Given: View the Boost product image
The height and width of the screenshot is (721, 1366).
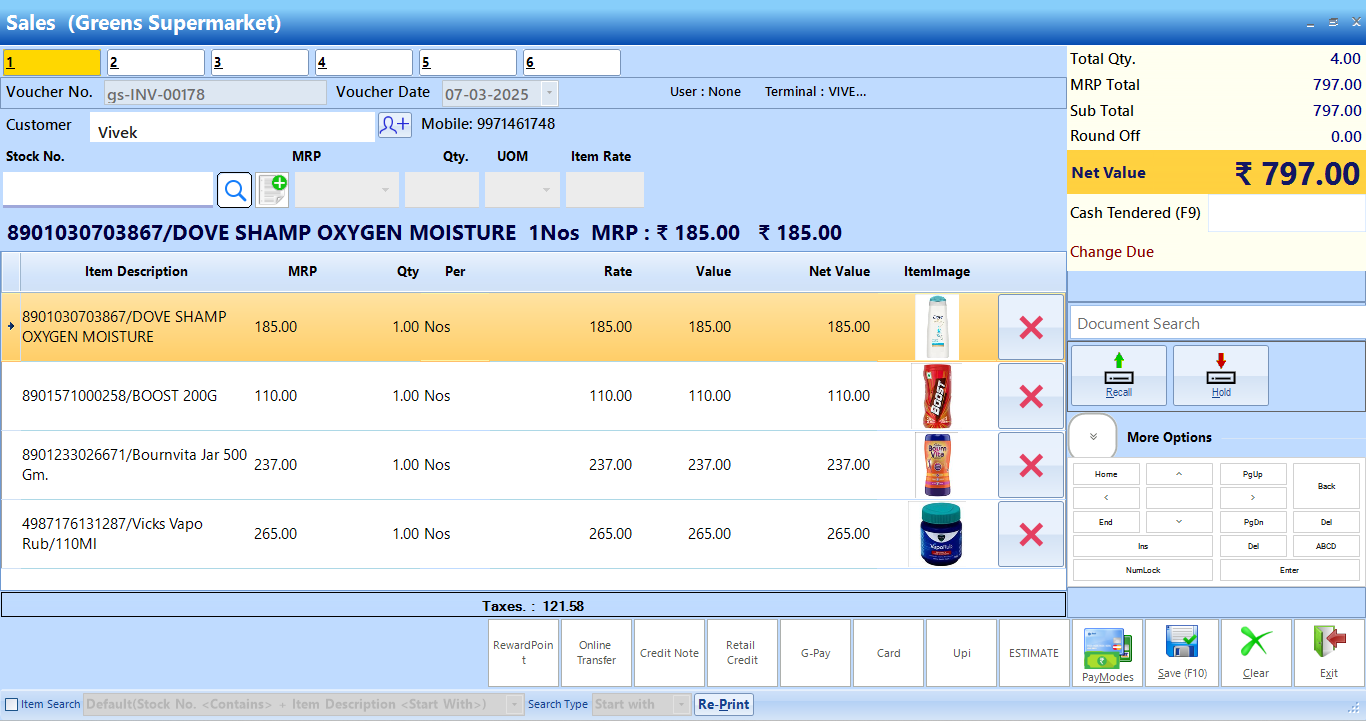Looking at the screenshot, I should pos(937,396).
